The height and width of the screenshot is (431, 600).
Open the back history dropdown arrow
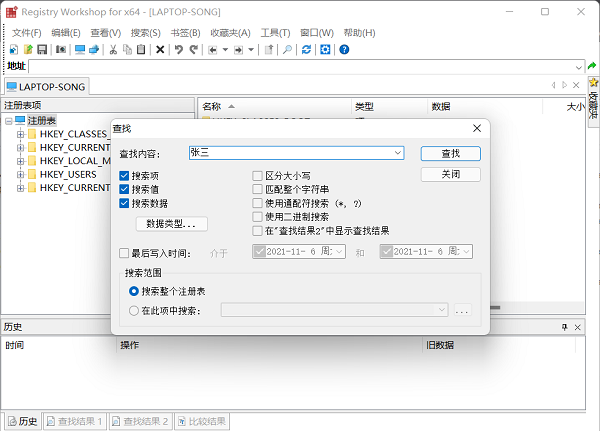coord(225,50)
